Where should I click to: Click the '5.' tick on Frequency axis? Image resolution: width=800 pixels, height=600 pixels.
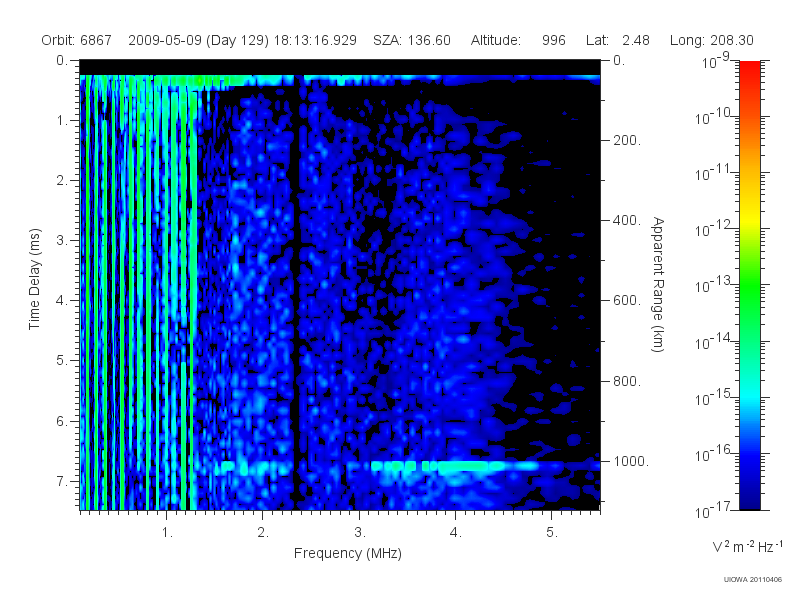click(552, 532)
